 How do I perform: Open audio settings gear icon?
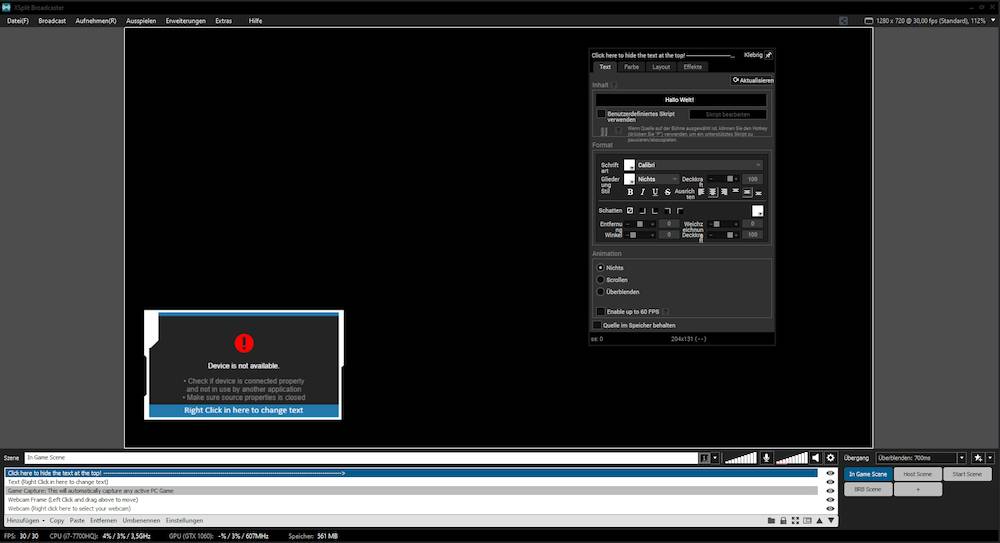point(830,457)
